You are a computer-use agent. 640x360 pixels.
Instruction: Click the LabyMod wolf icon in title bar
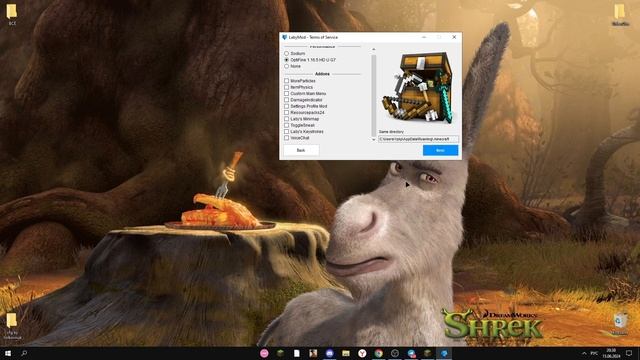click(x=284, y=37)
